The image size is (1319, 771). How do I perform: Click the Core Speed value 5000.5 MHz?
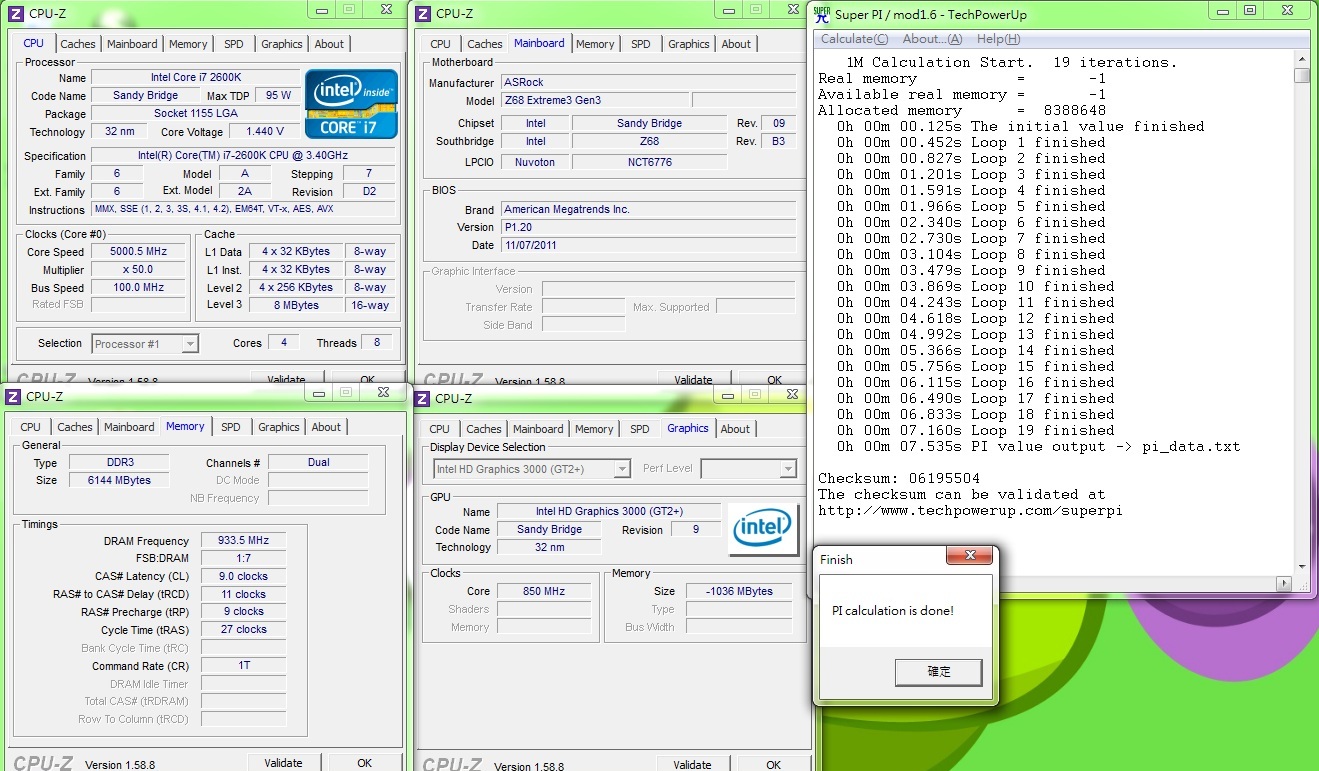138,252
